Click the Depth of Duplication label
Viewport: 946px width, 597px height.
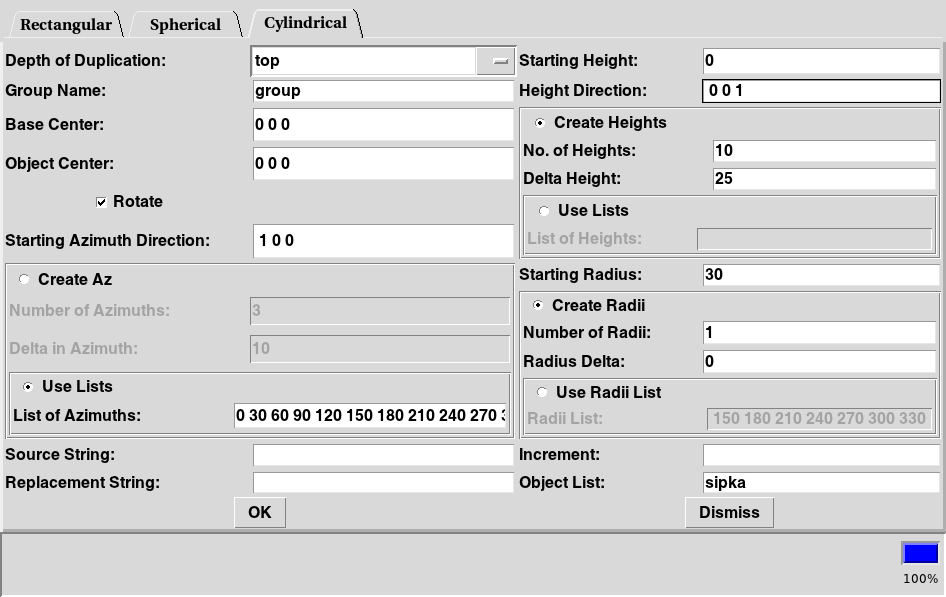86,61
